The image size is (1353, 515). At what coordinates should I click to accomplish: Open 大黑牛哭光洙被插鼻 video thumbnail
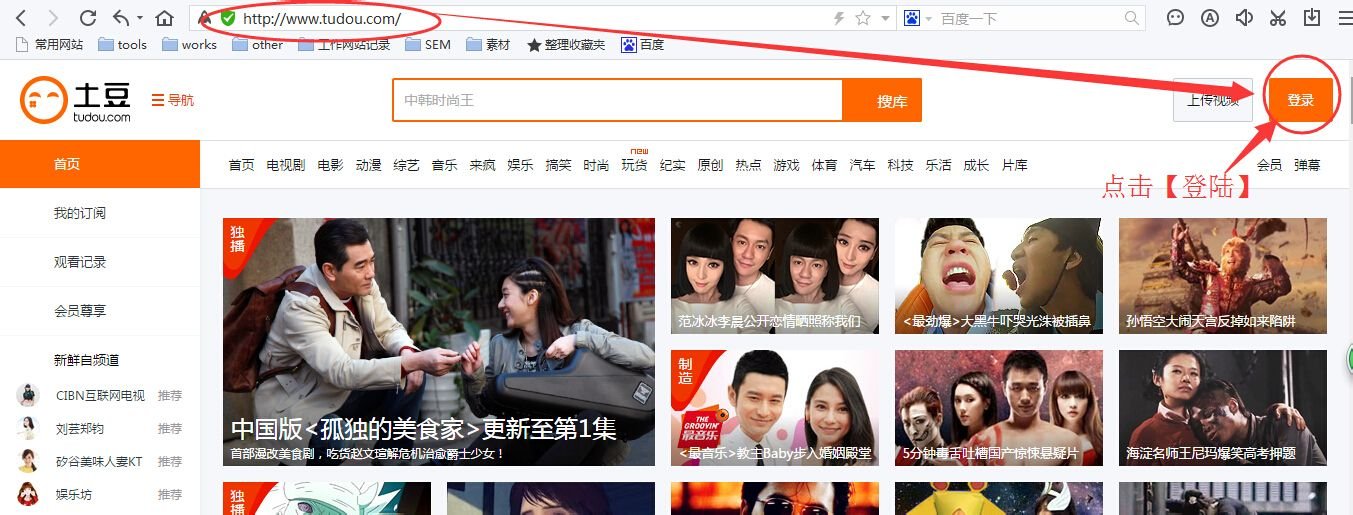pos(999,276)
